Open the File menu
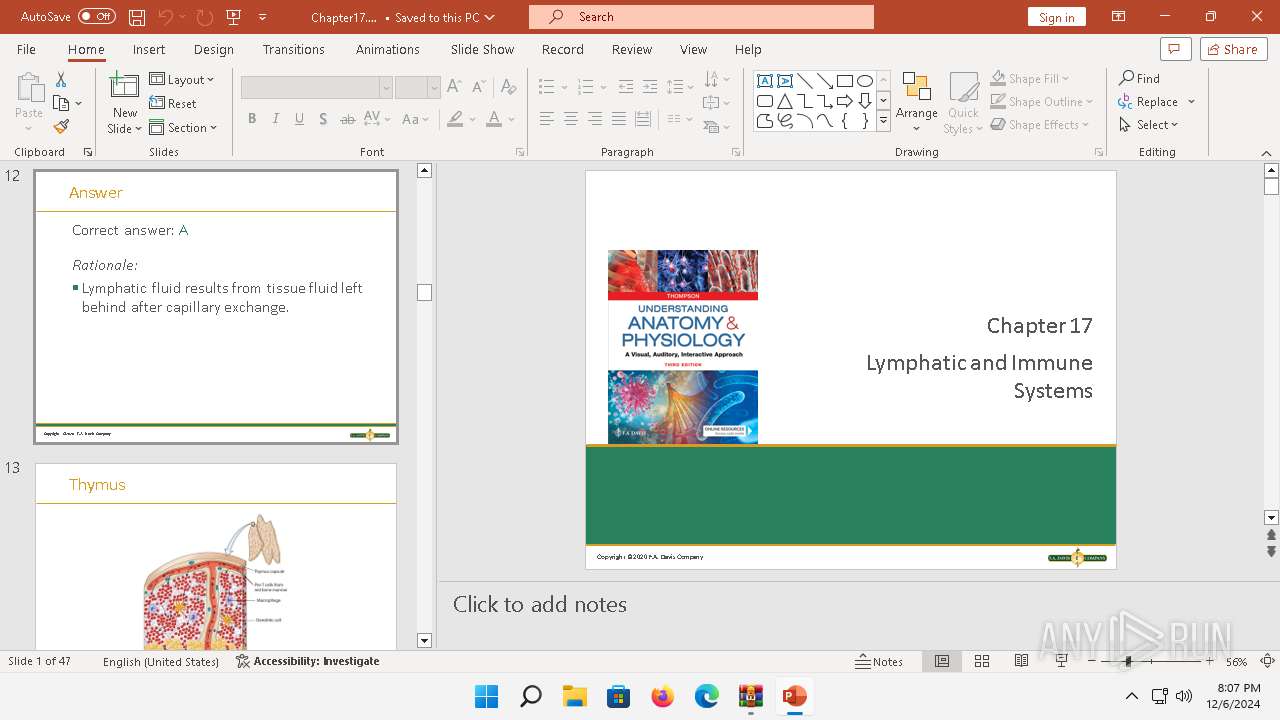 pos(26,49)
